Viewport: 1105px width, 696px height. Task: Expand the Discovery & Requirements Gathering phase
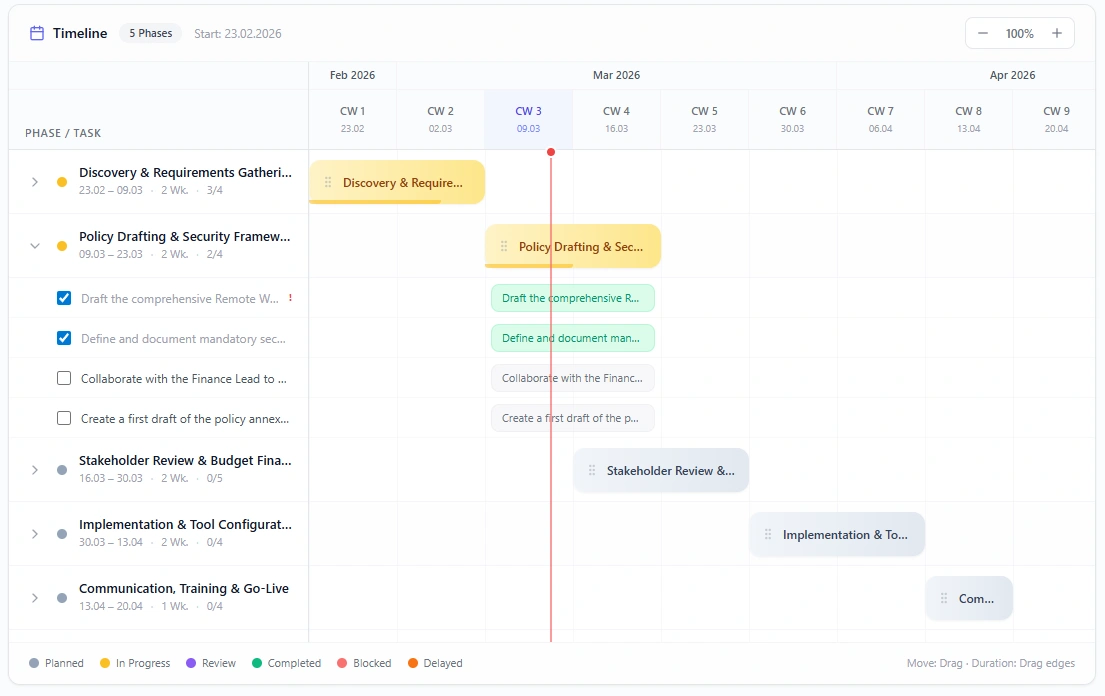[35, 181]
